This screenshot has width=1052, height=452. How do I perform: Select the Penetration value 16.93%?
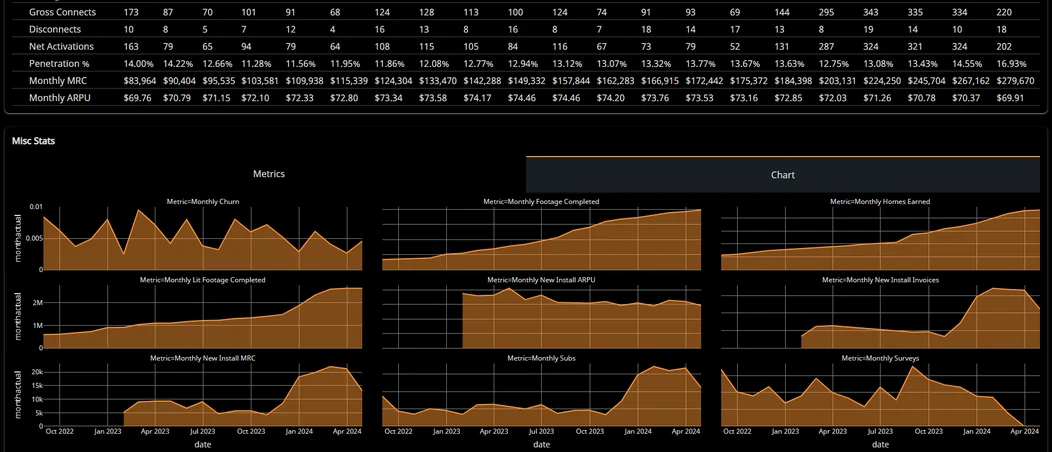(1010, 63)
